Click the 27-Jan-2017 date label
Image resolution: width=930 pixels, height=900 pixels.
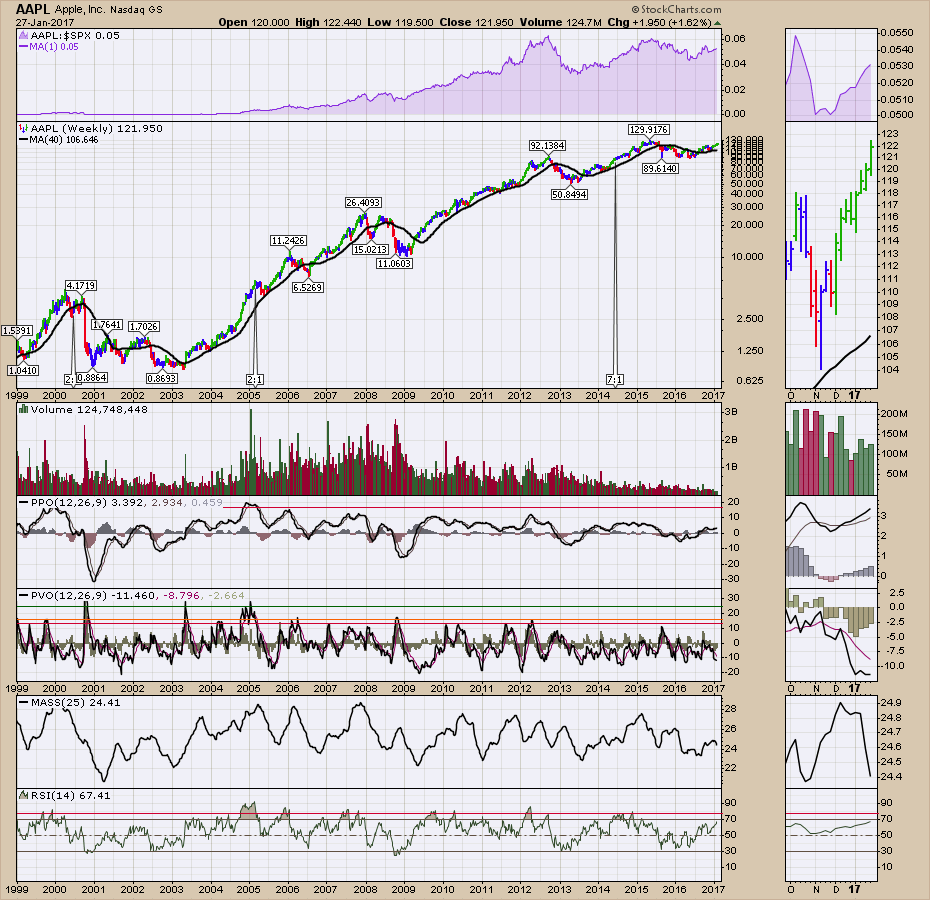tap(44, 23)
